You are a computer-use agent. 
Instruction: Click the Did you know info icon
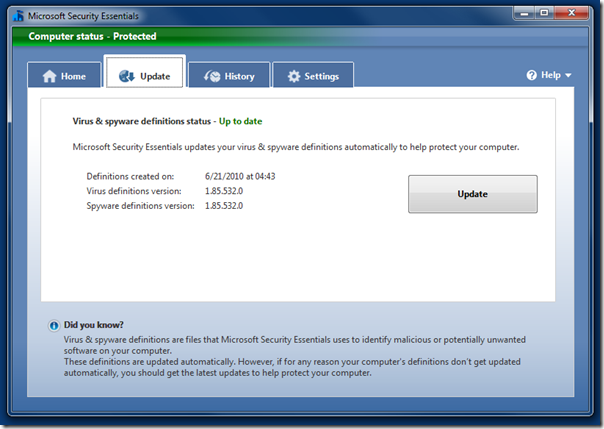(54, 326)
